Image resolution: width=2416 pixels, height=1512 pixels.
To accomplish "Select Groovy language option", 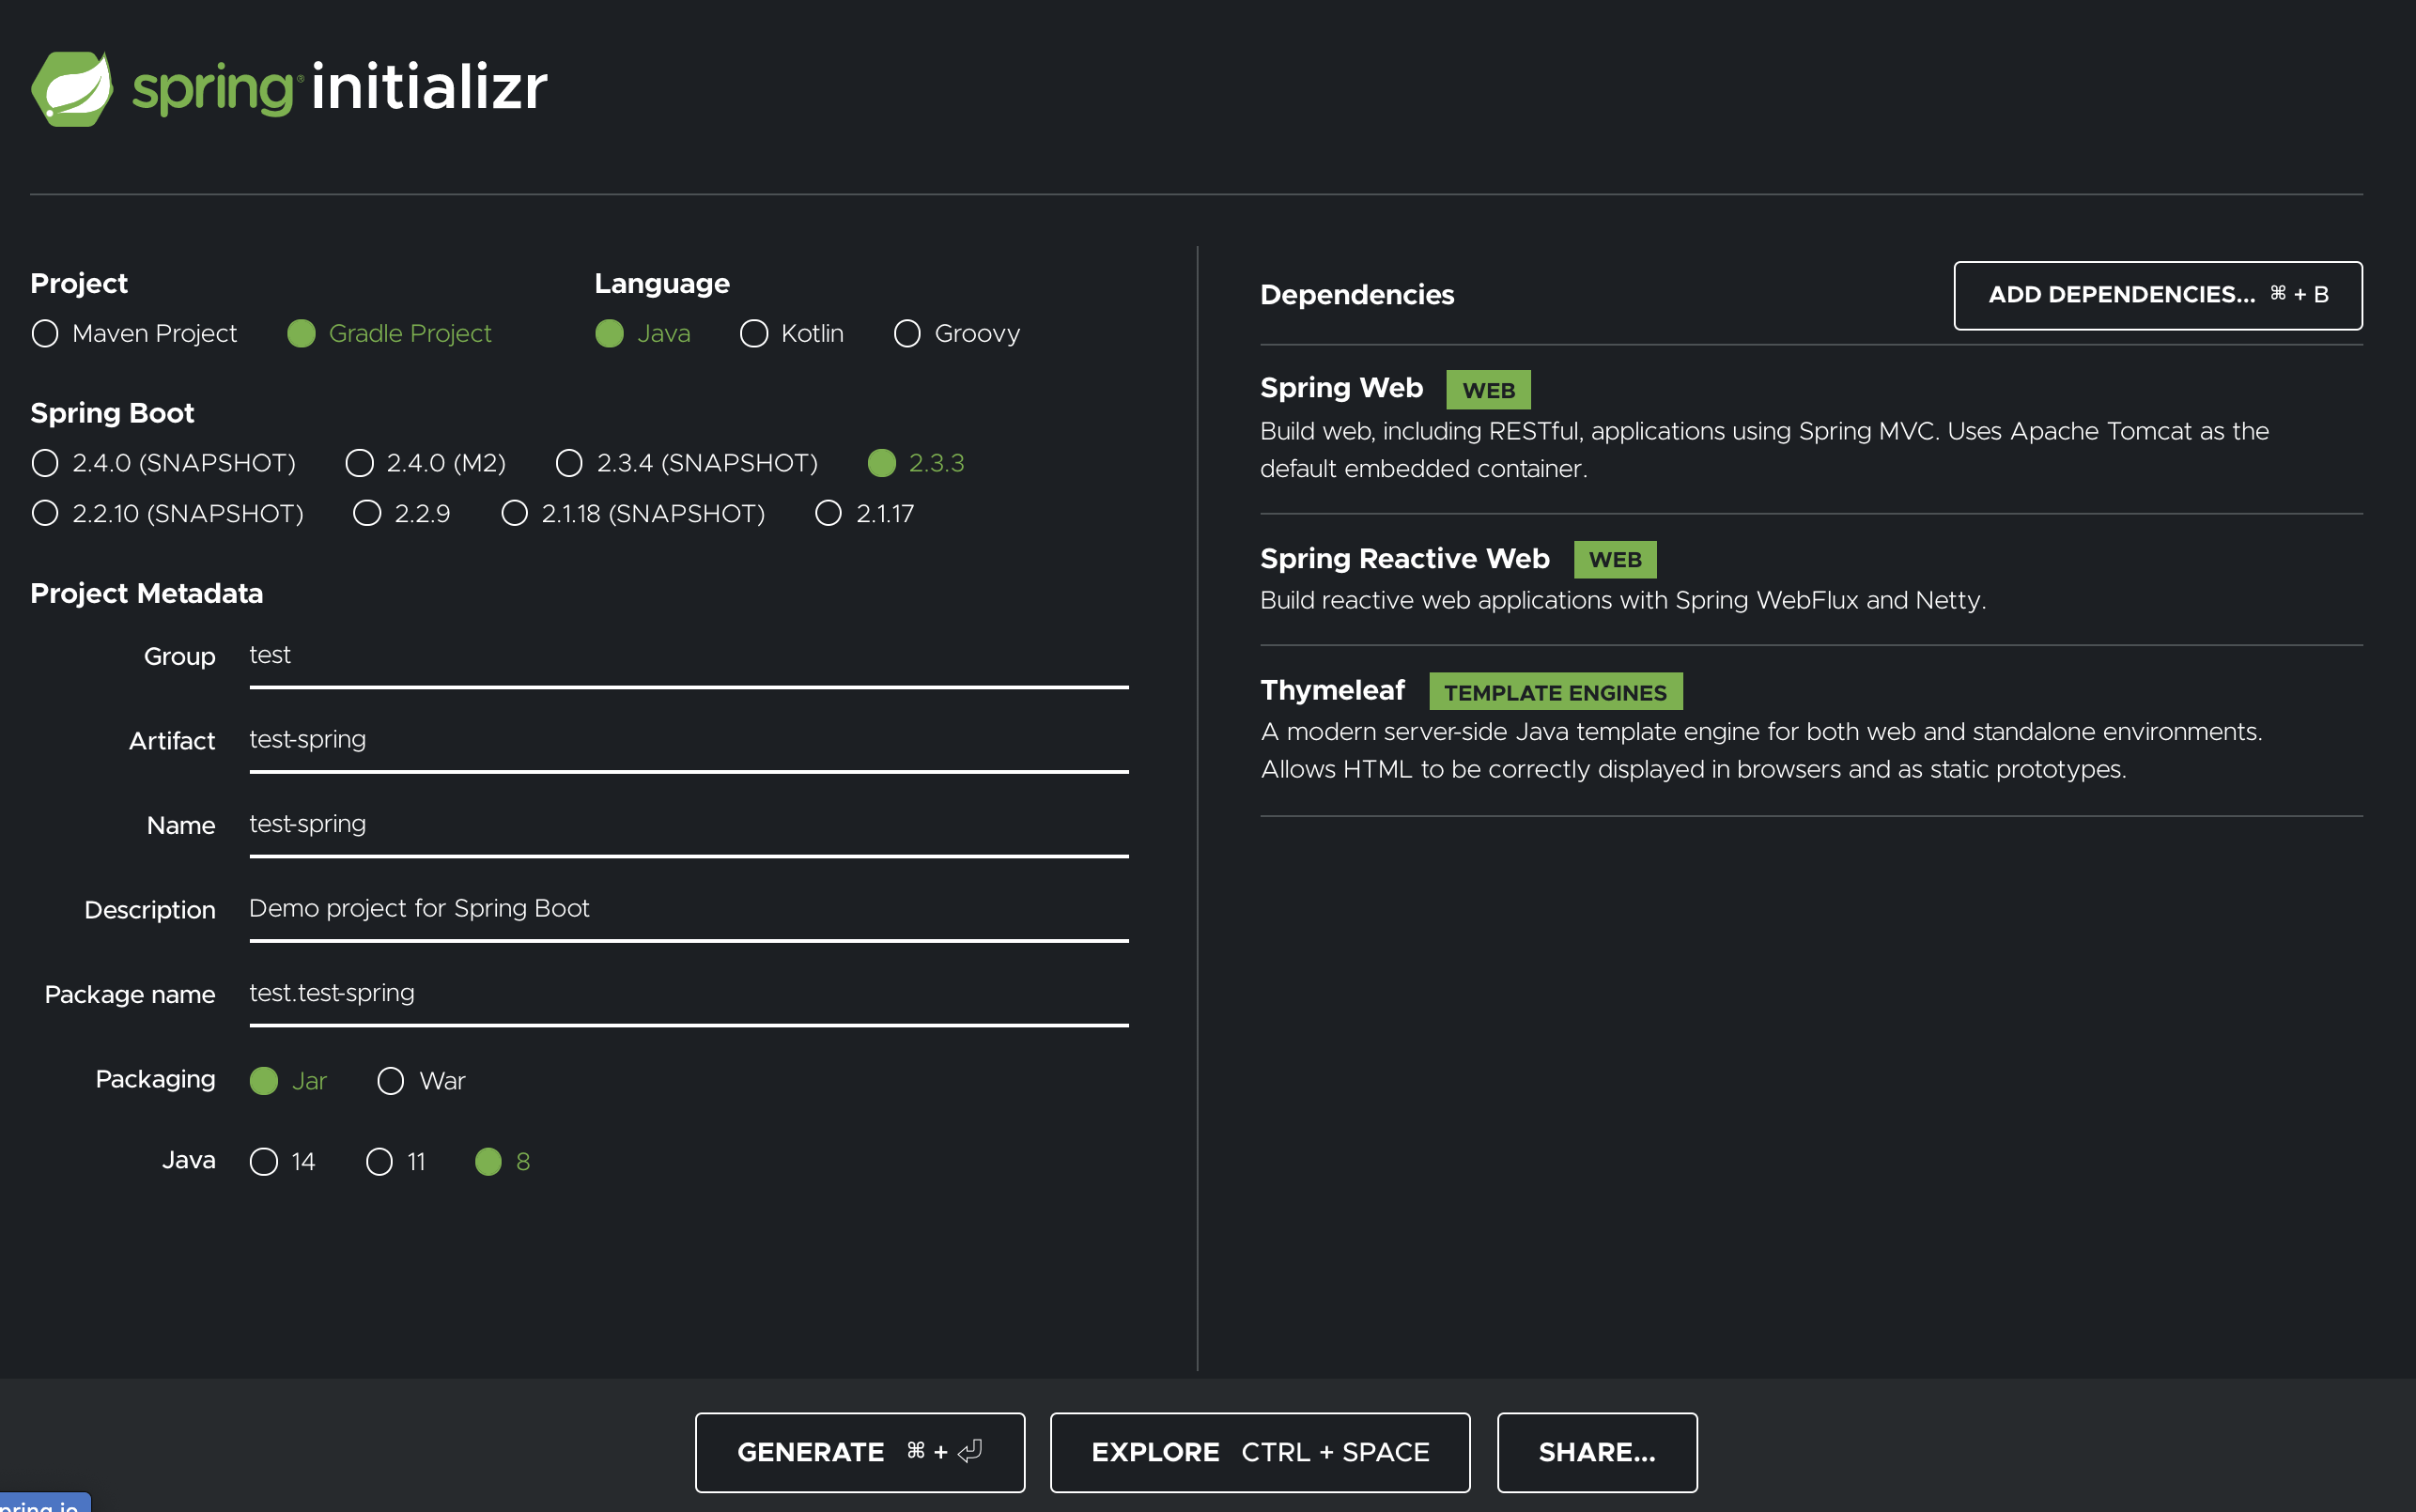I will click(907, 333).
